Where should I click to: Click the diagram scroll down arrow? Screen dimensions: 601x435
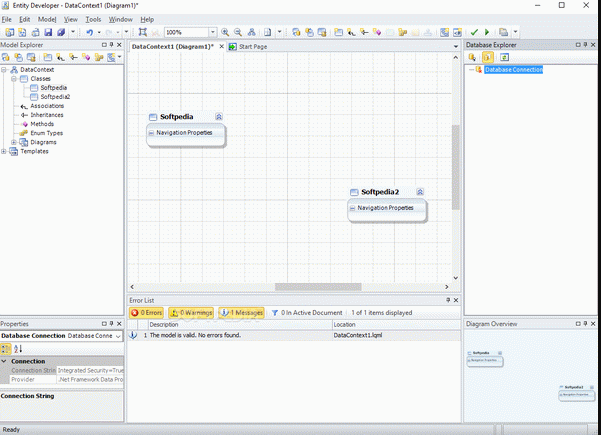click(456, 278)
